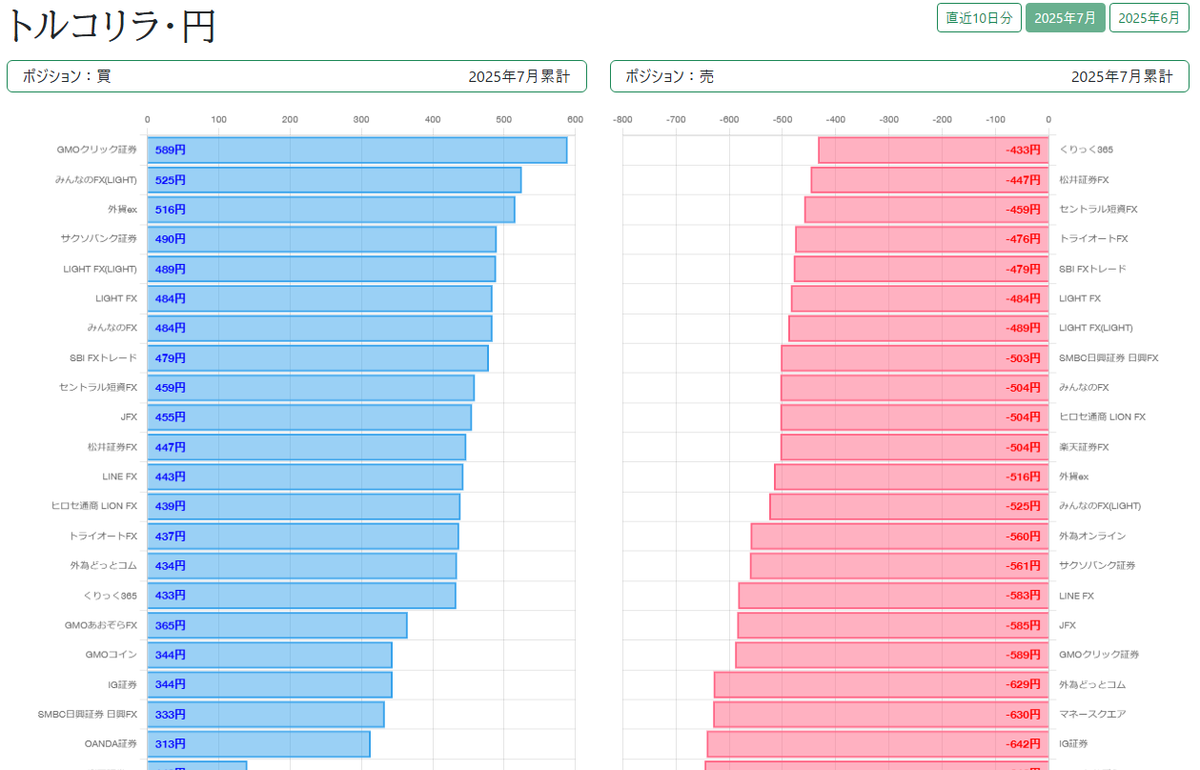
Task: Click the LINE FX label in the sell chart
Action: point(1077,595)
